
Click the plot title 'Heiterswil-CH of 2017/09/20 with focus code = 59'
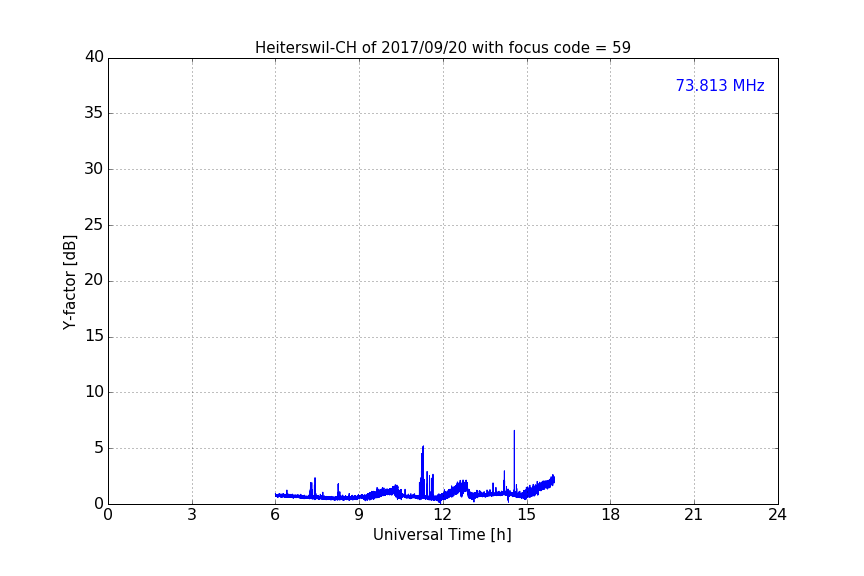(442, 47)
